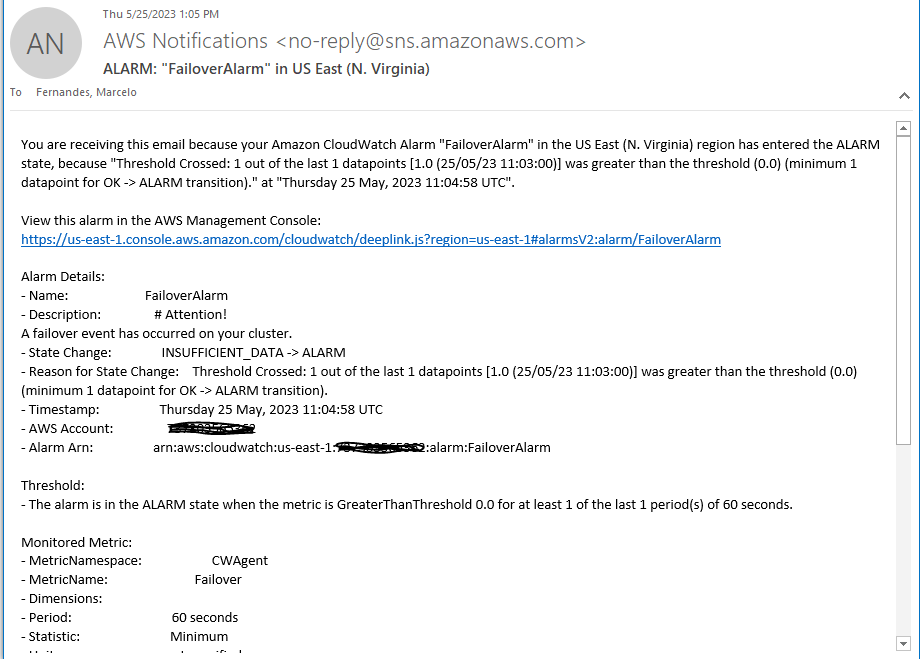920x659 pixels.
Task: Click the recipient Fernandes, Marcelo
Action: click(85, 92)
